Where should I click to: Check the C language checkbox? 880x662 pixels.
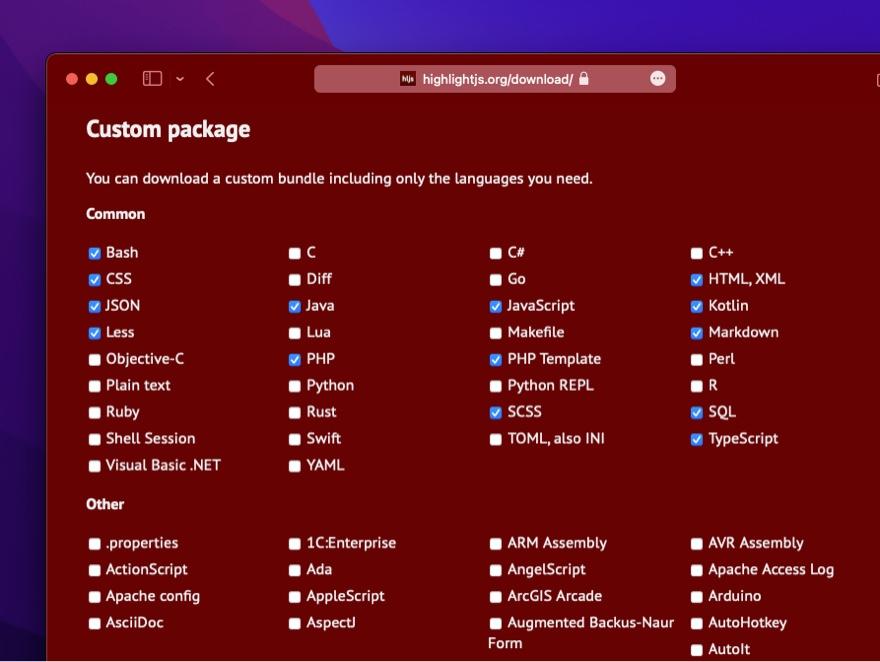295,254
